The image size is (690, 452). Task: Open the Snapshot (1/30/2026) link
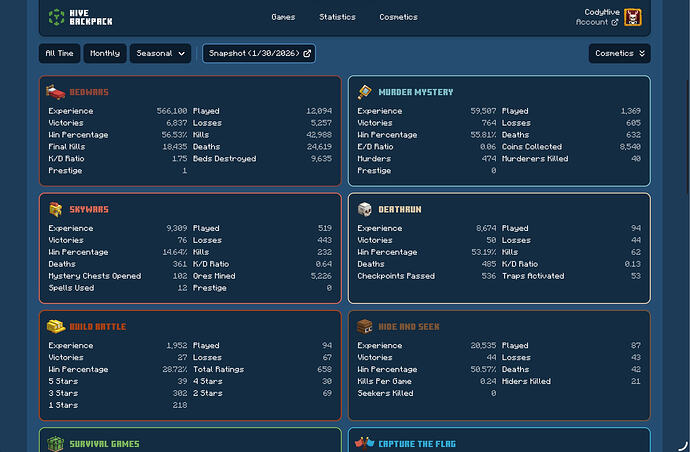click(259, 53)
